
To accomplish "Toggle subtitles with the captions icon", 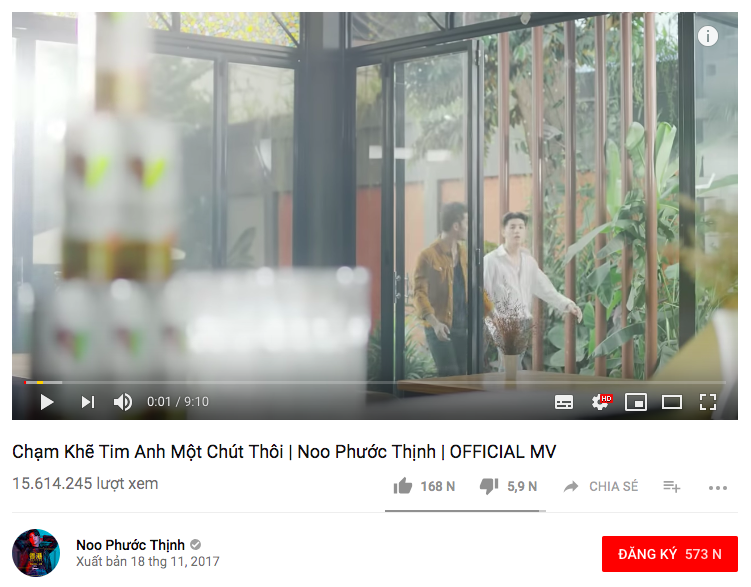I will (564, 402).
